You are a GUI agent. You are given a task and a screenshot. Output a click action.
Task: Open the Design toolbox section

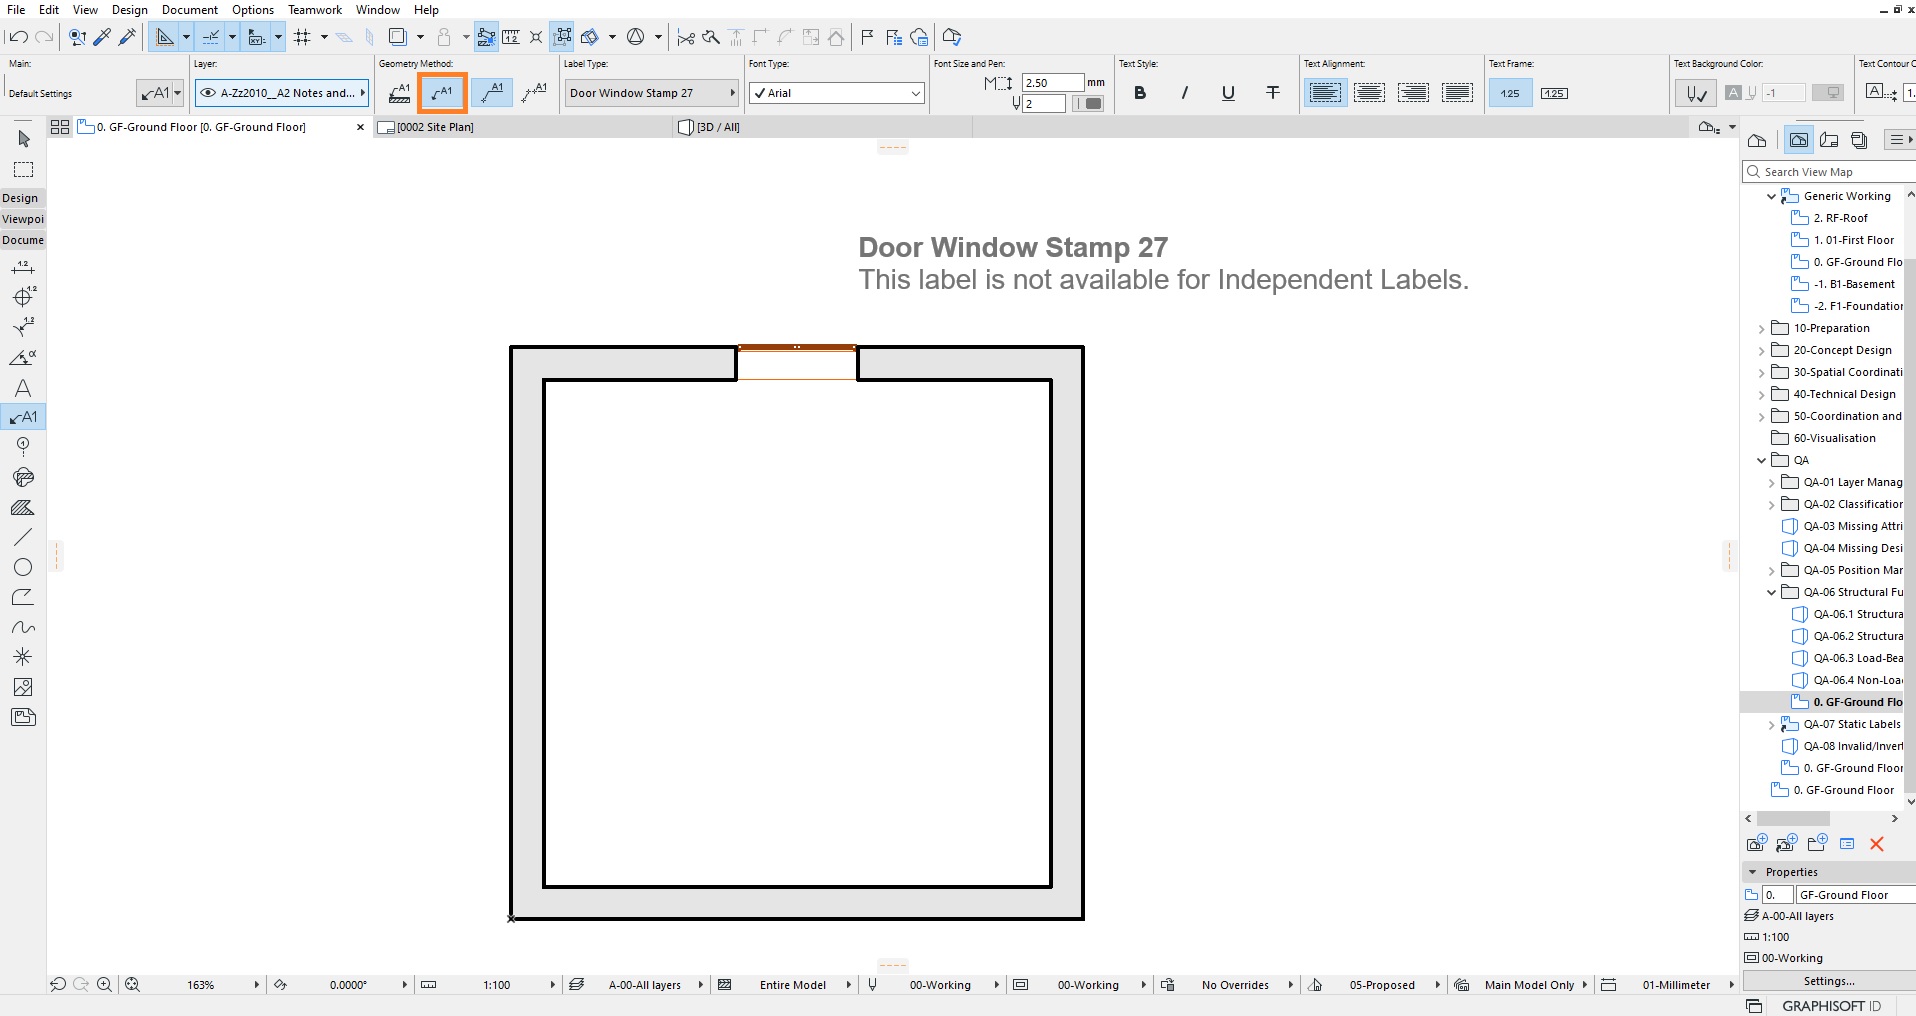pos(21,198)
